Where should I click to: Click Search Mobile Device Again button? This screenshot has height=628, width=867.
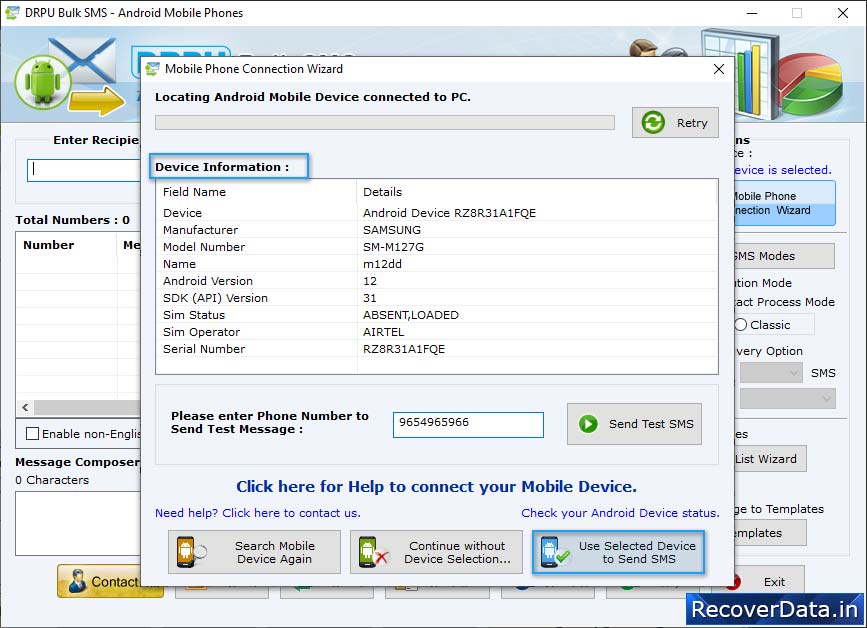pos(254,552)
